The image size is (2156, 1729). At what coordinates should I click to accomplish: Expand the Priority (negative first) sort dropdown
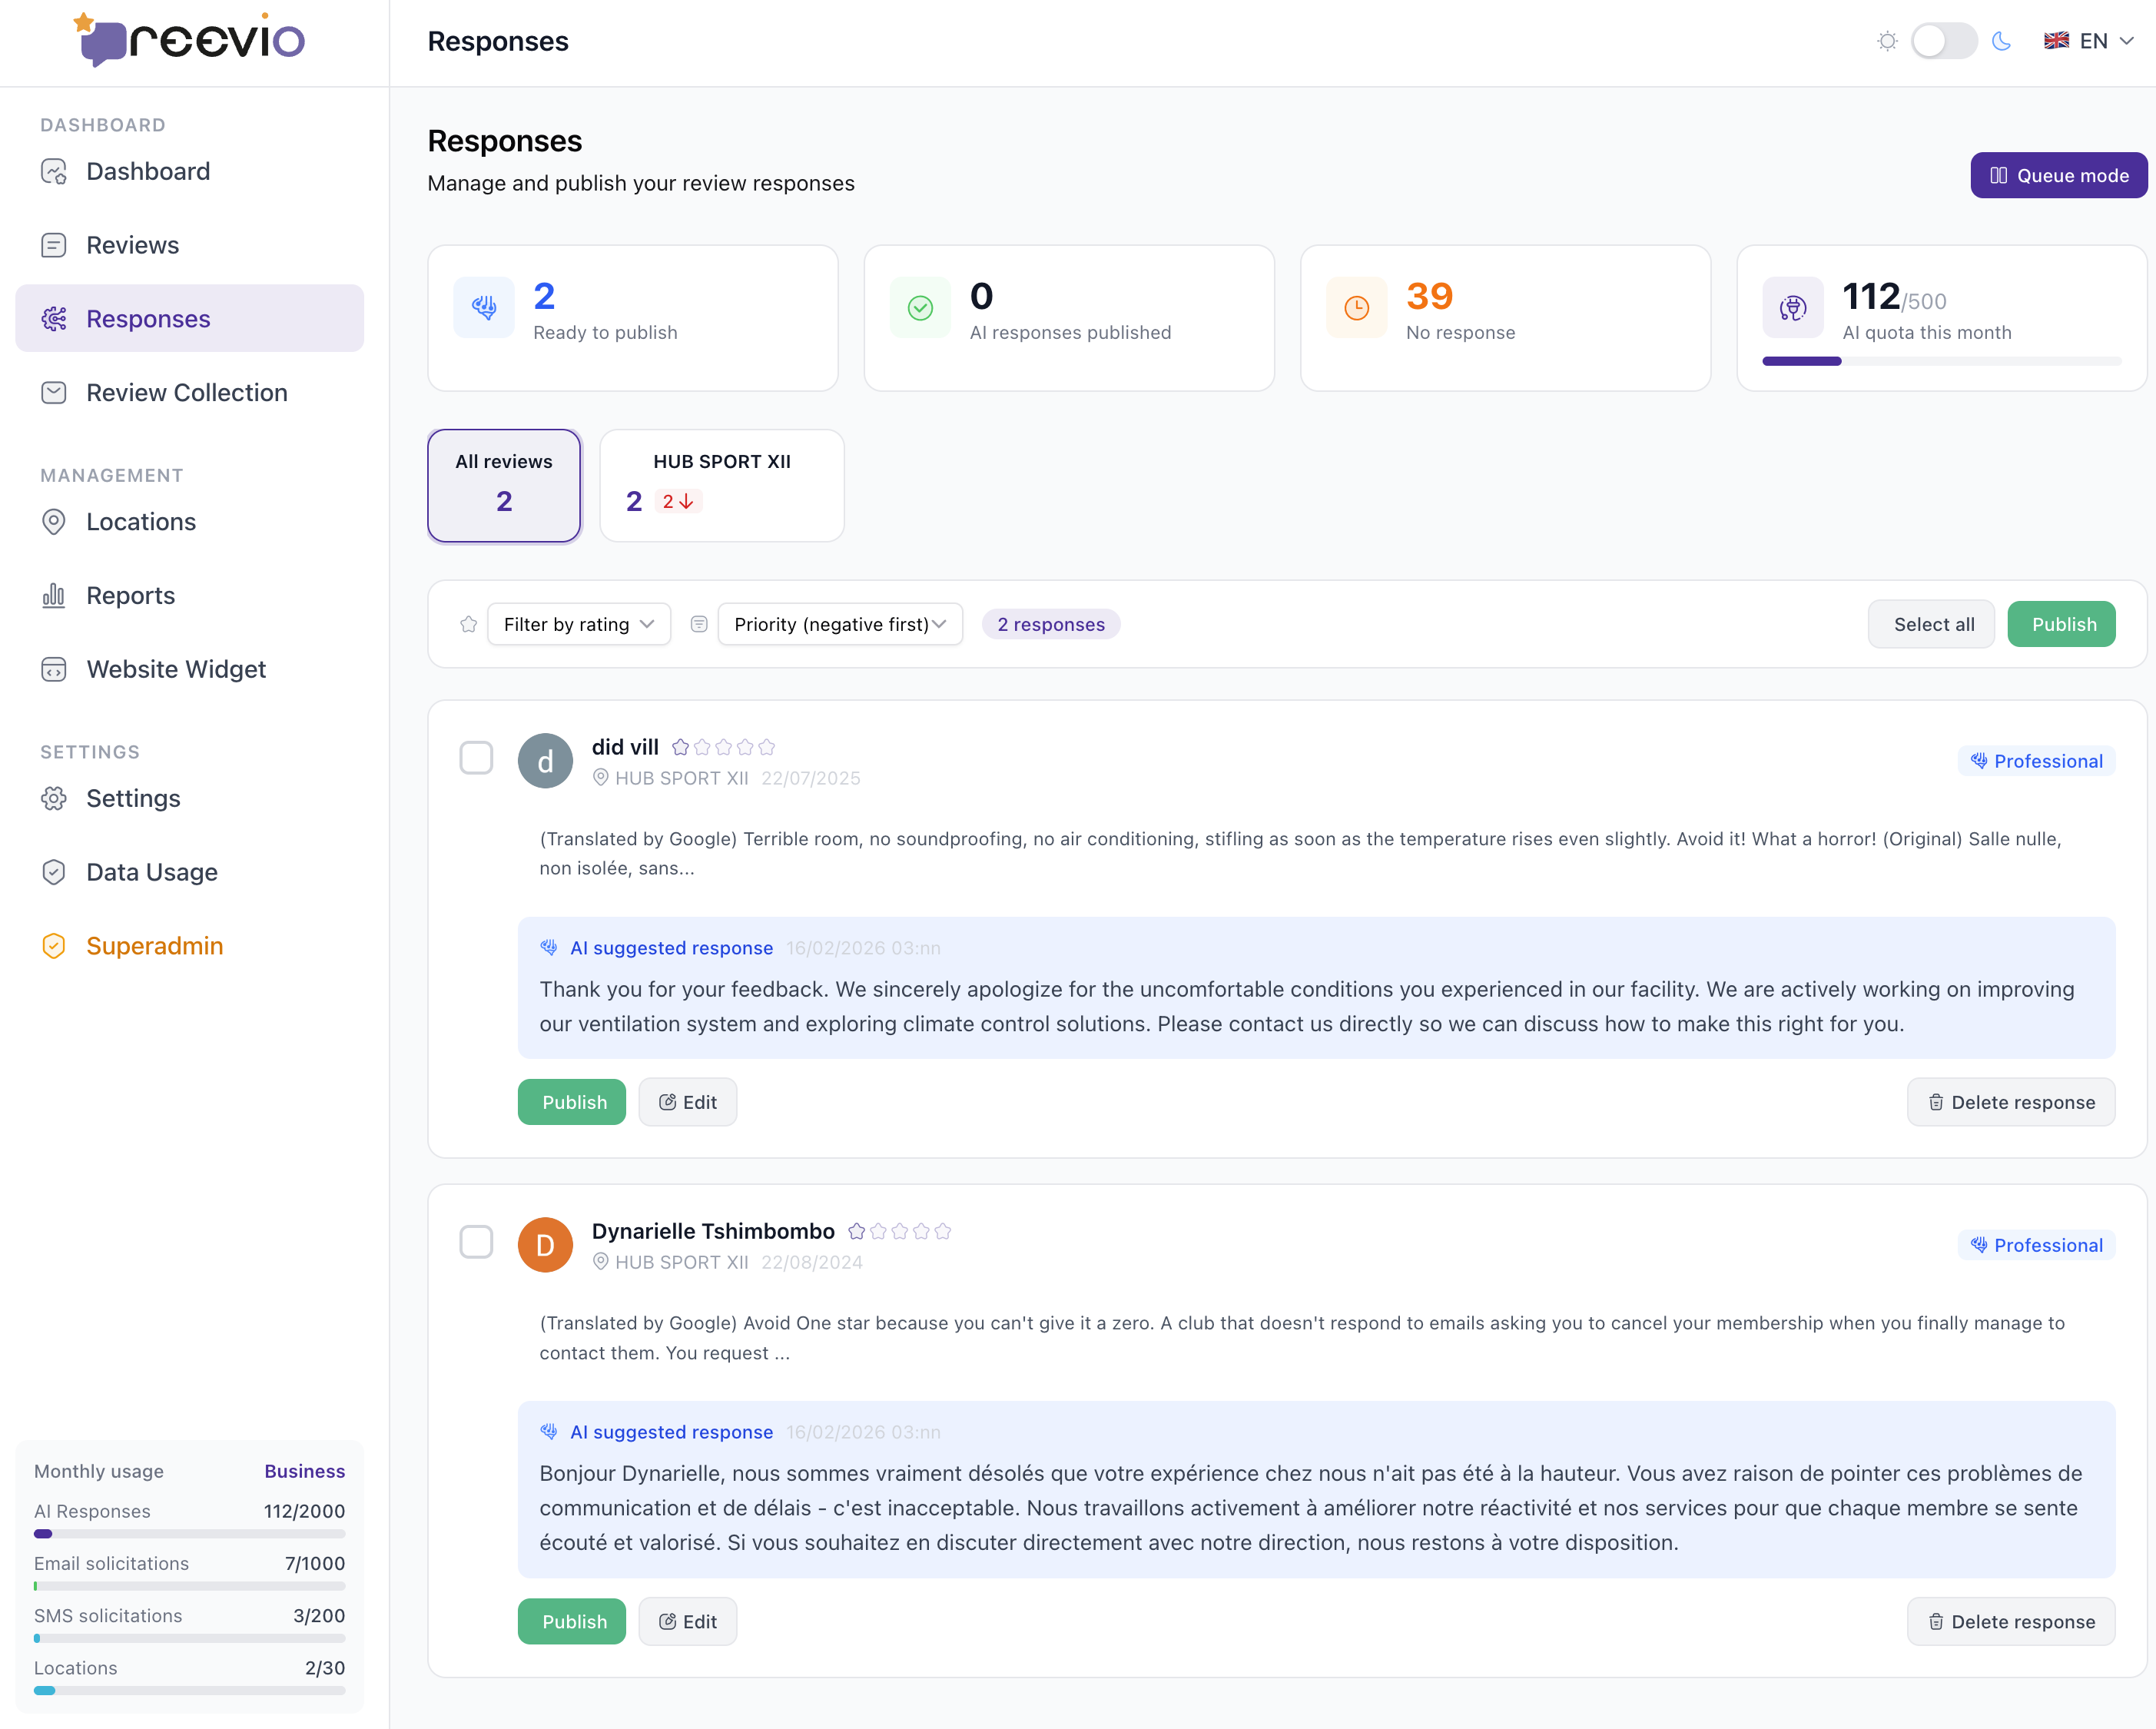pyautogui.click(x=840, y=624)
